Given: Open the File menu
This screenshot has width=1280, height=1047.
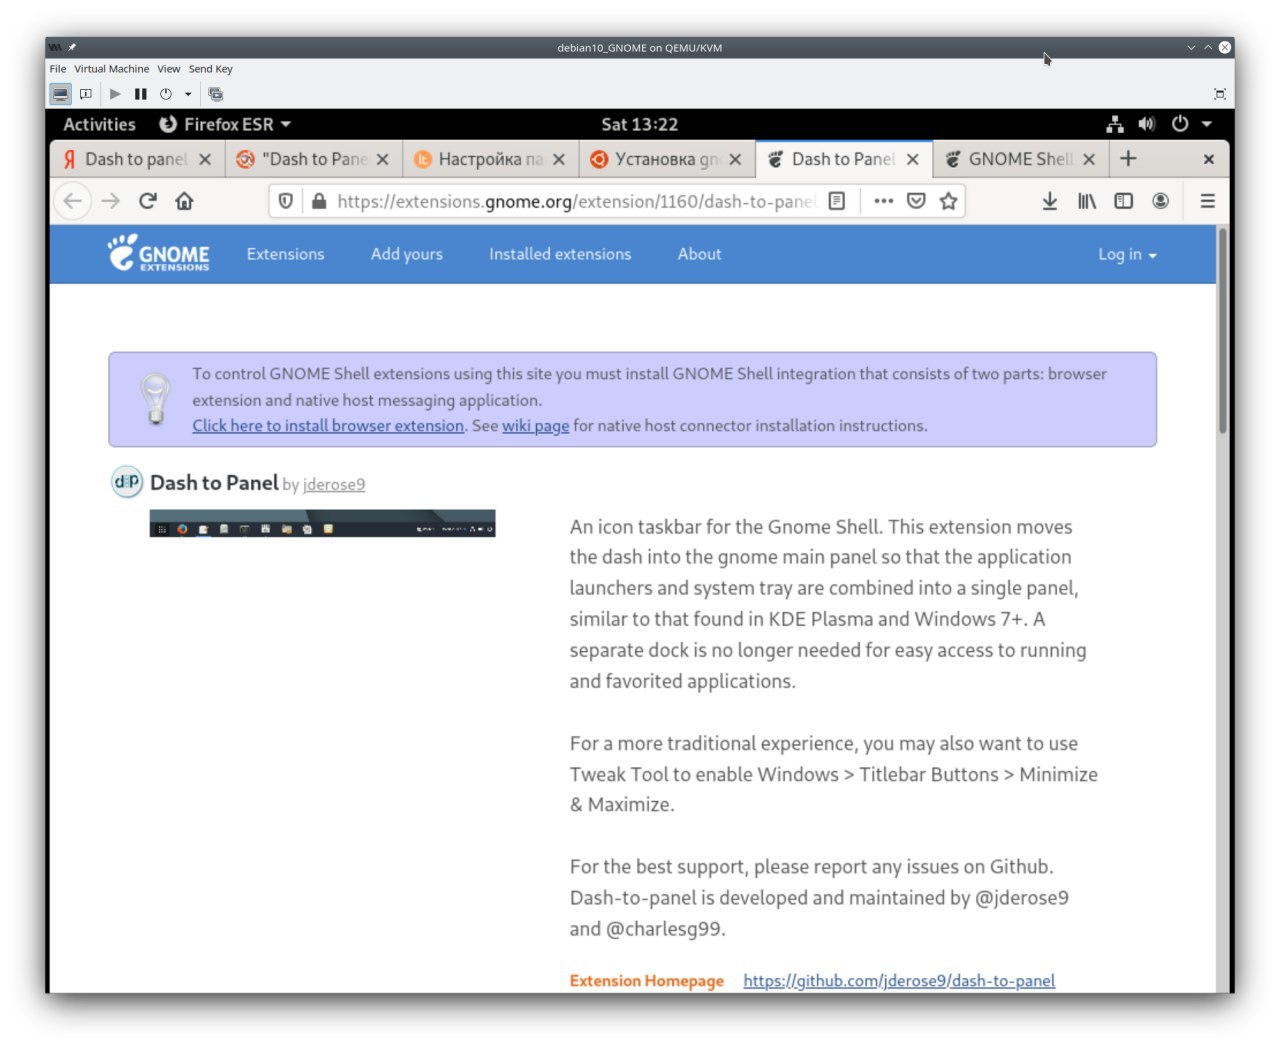Looking at the screenshot, I should coord(58,69).
